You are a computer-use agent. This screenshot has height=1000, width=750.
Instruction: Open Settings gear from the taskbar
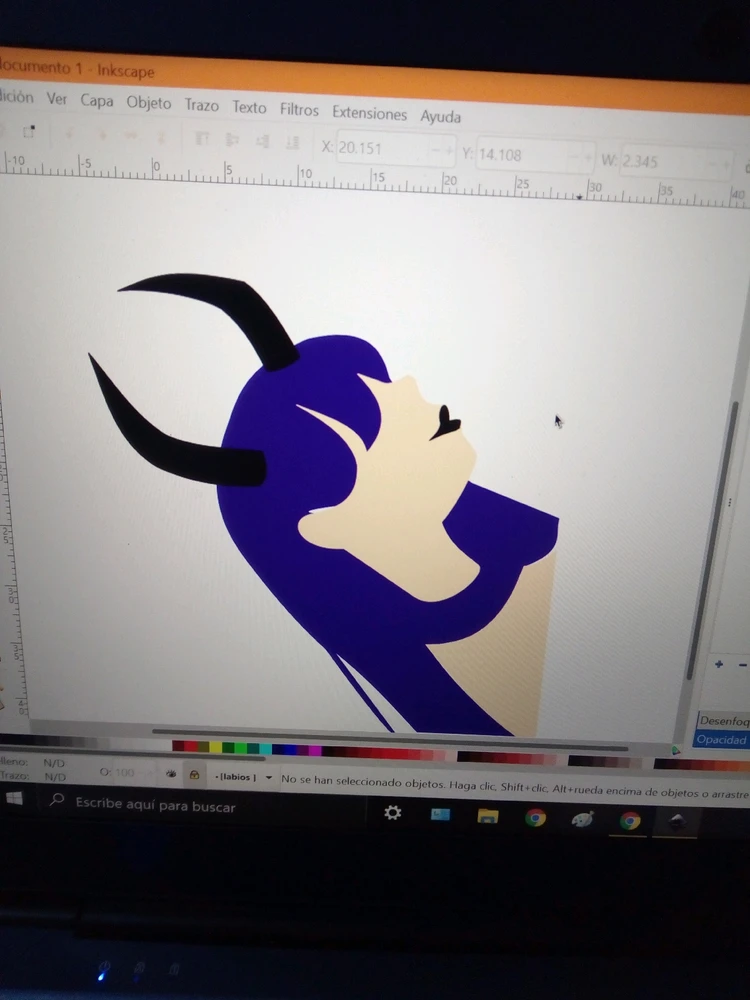tap(392, 812)
